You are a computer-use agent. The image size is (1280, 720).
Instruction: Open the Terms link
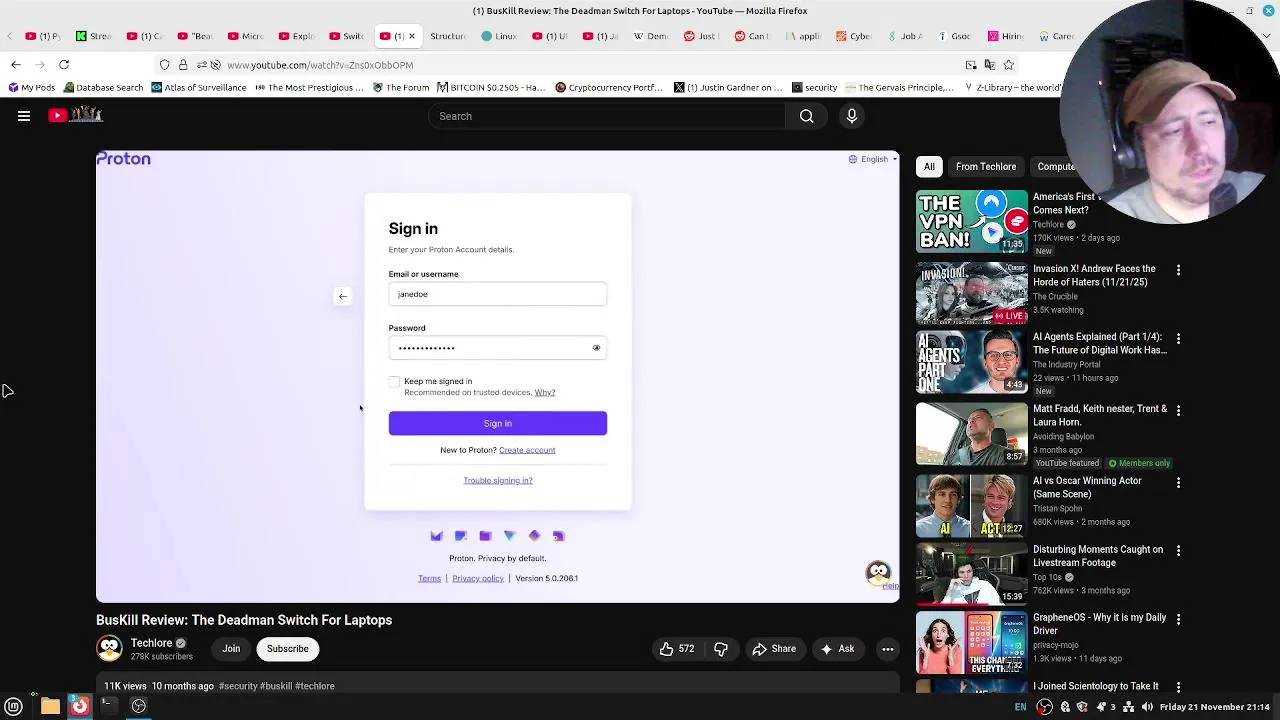click(x=429, y=578)
